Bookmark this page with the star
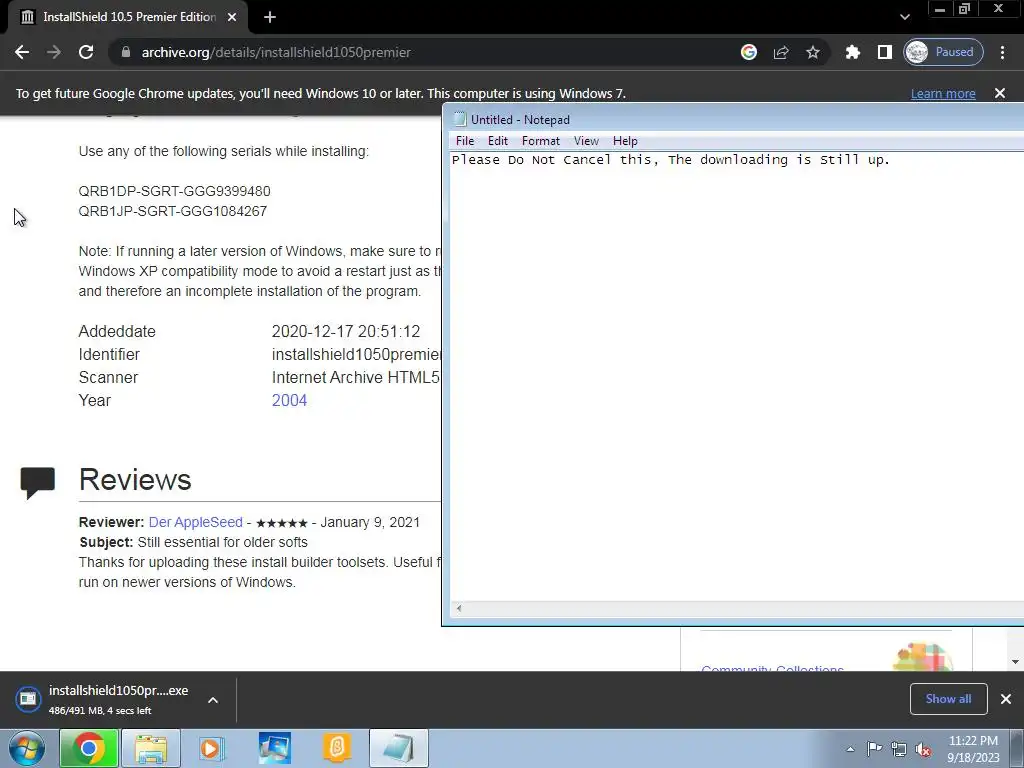This screenshot has width=1024, height=768. [812, 52]
